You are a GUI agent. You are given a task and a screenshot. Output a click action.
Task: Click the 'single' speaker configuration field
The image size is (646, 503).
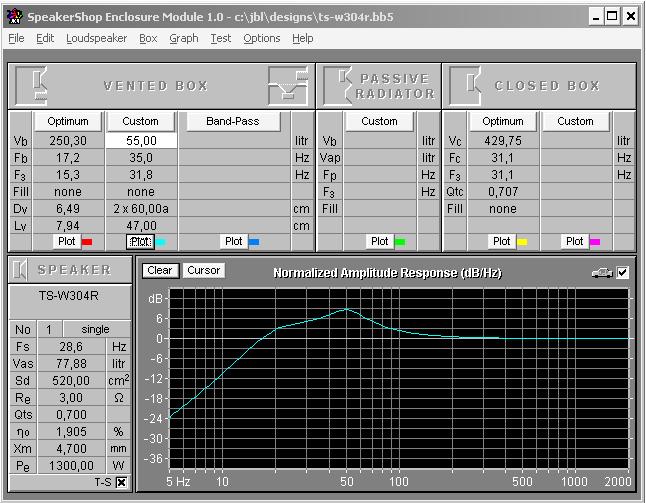(x=94, y=329)
